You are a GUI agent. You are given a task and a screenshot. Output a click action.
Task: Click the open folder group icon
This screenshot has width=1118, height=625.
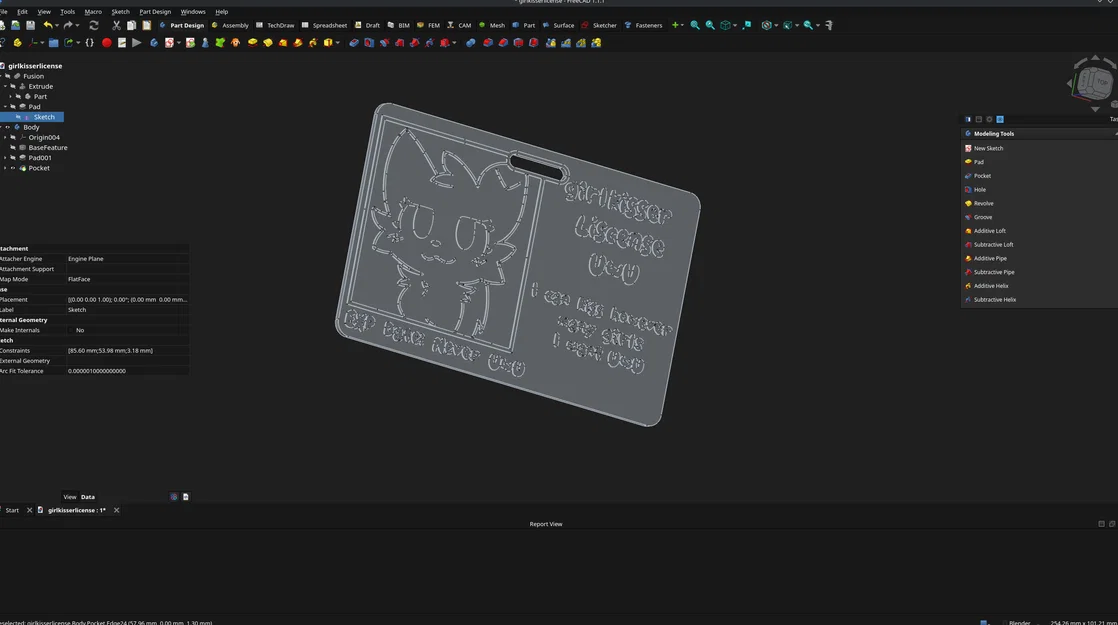pyautogui.click(x=53, y=43)
